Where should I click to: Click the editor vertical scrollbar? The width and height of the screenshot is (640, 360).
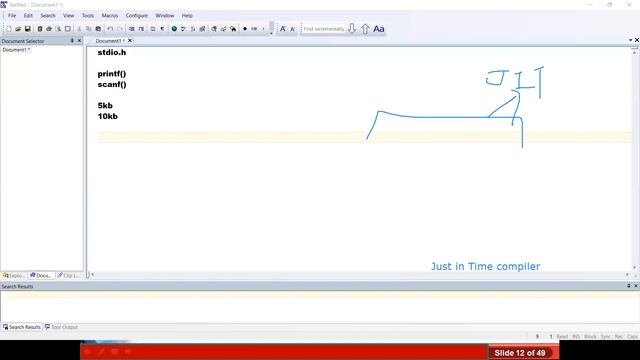[634, 159]
